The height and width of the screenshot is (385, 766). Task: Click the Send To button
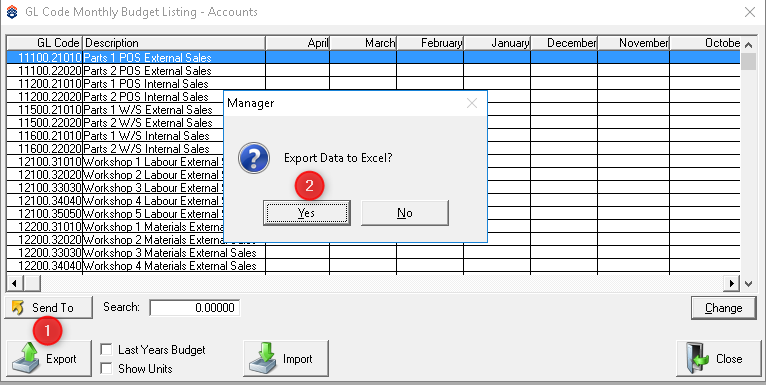(48, 308)
